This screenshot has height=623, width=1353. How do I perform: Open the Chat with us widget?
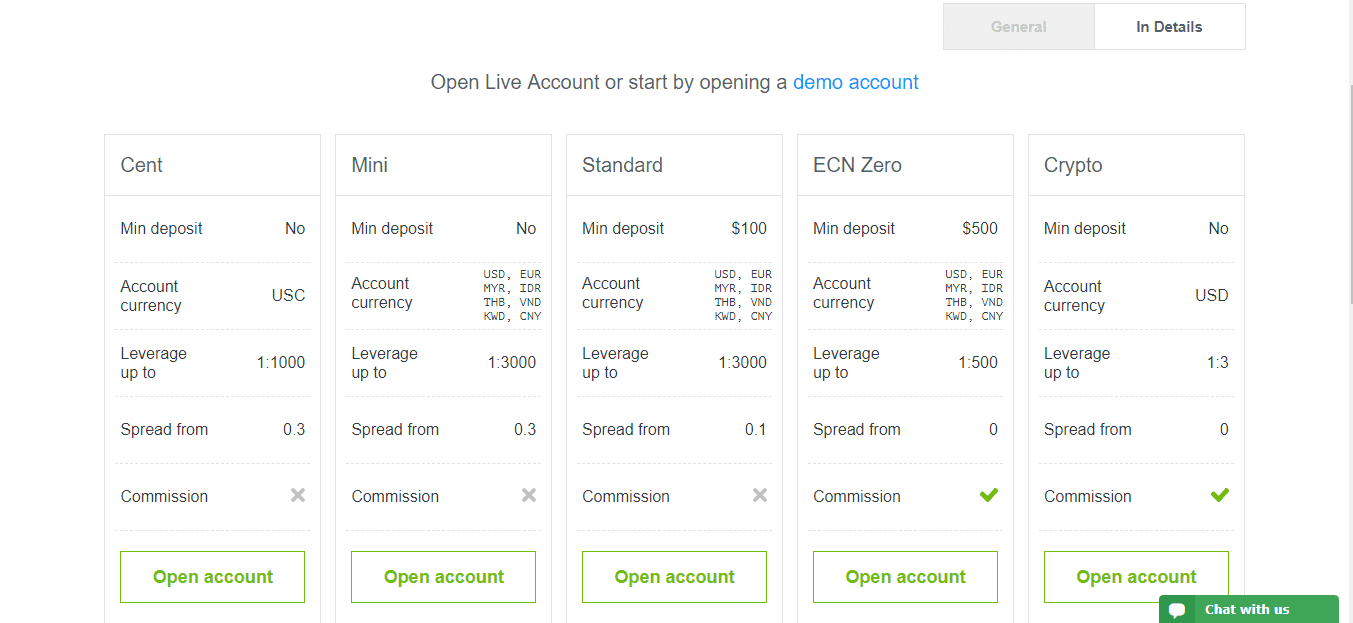point(1246,610)
